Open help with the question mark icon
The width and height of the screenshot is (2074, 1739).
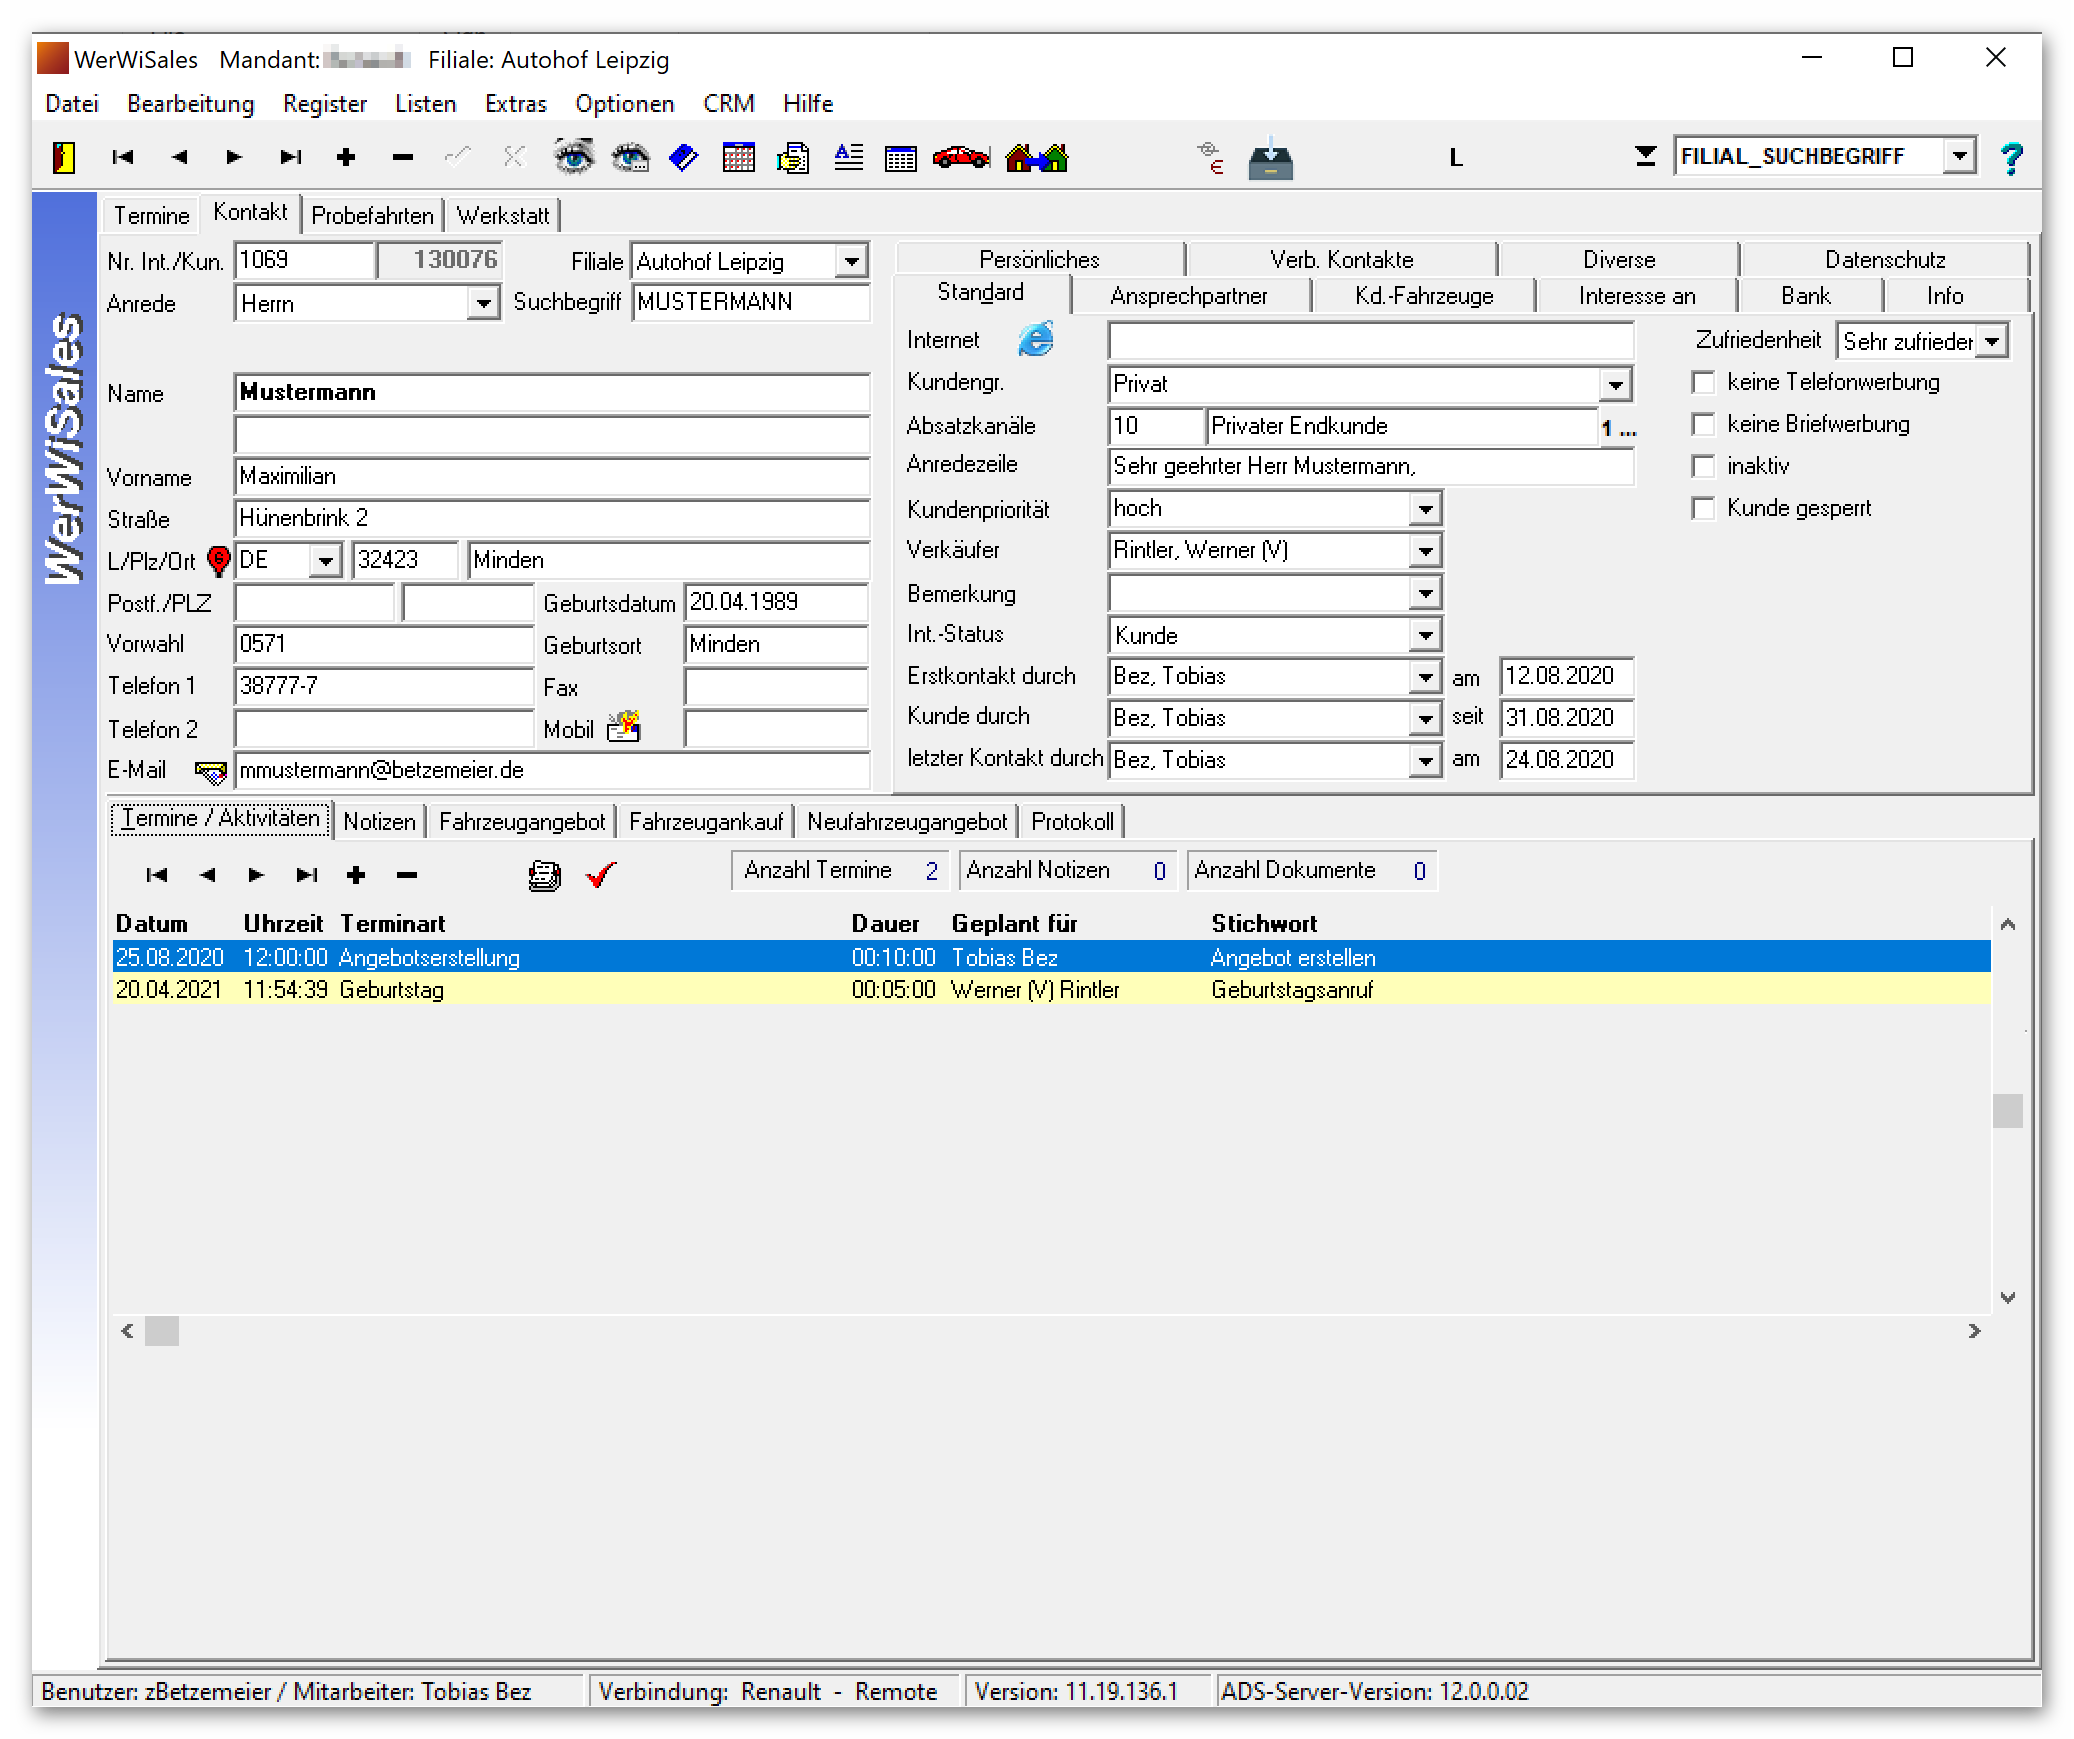tap(2011, 158)
